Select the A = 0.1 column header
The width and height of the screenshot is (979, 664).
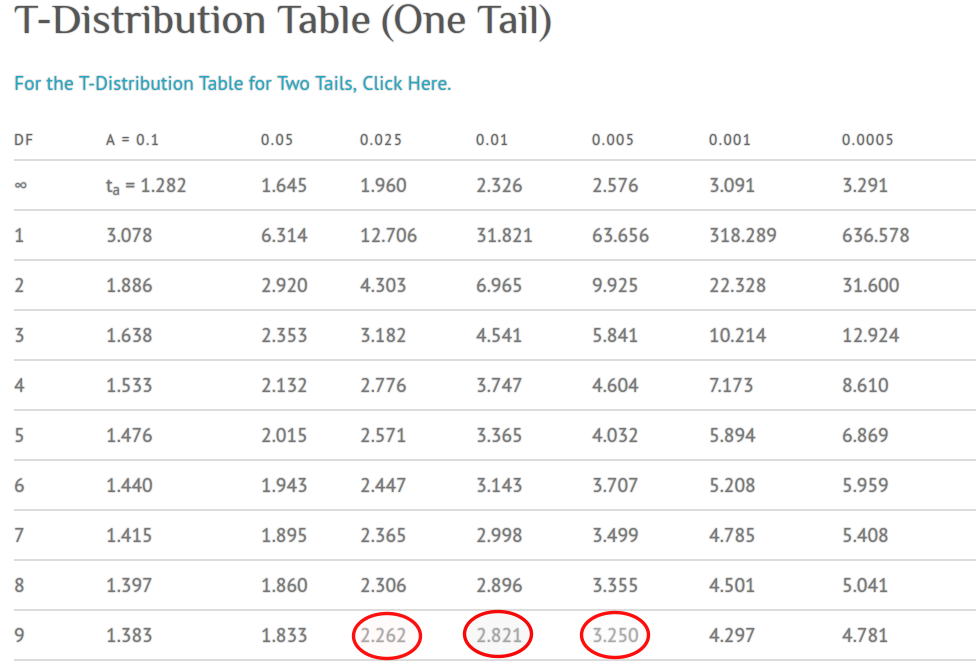click(x=132, y=140)
